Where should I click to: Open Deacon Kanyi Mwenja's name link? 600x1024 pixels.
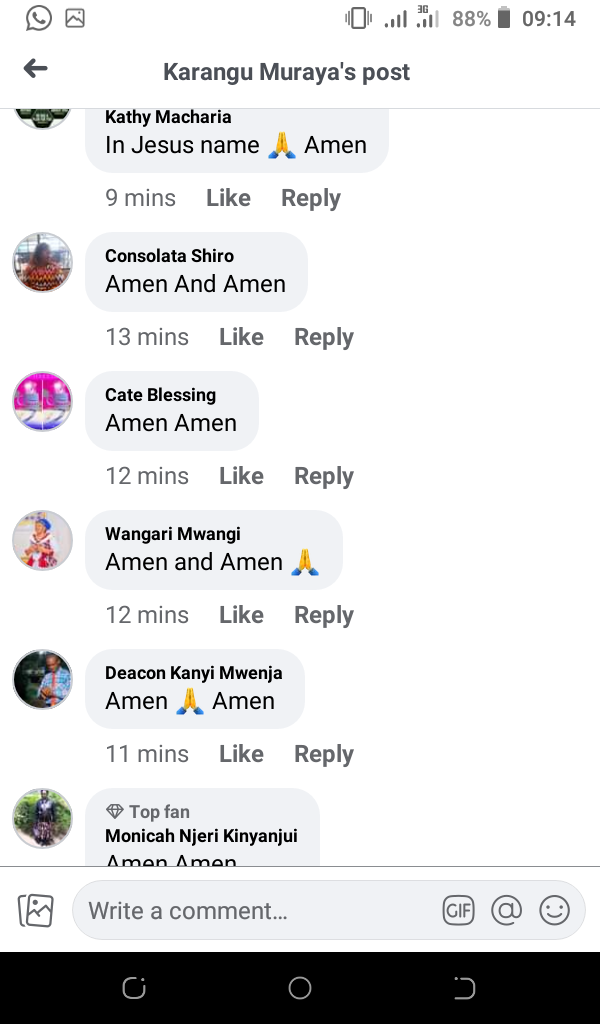193,673
